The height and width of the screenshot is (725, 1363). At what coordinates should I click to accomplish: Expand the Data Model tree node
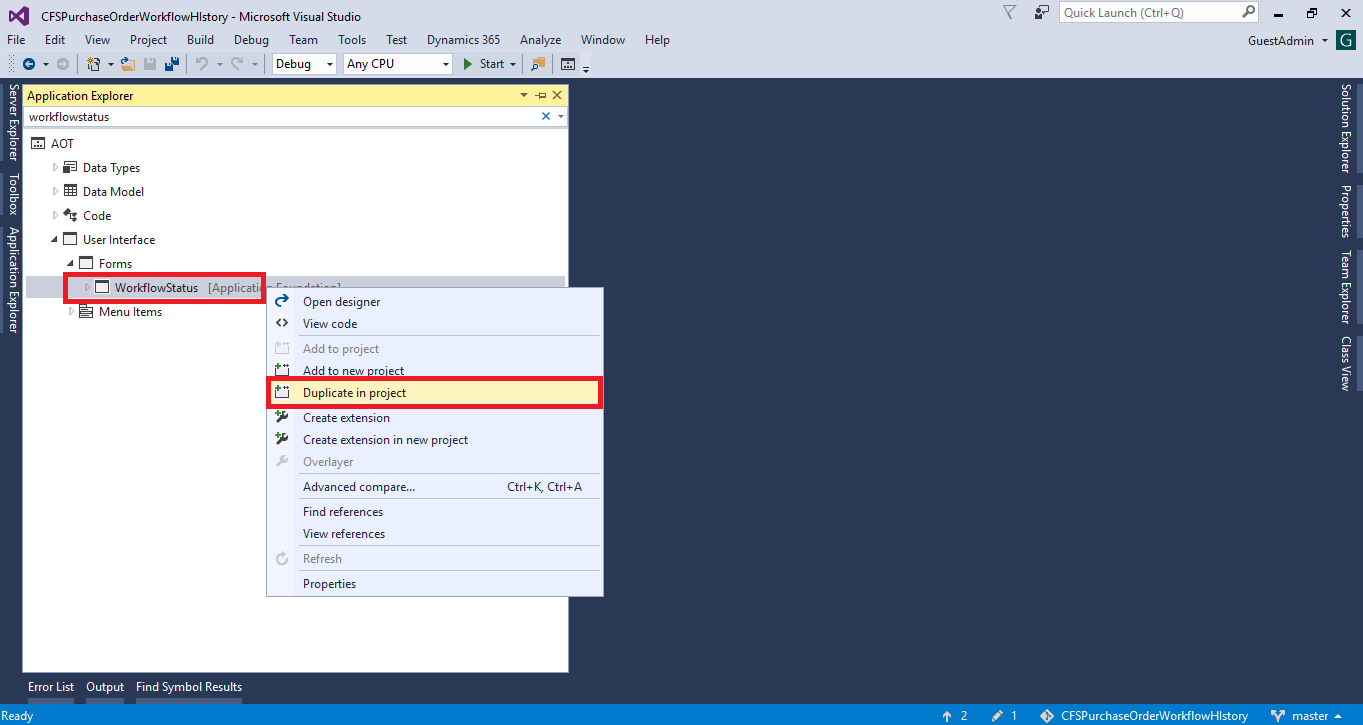(56, 191)
